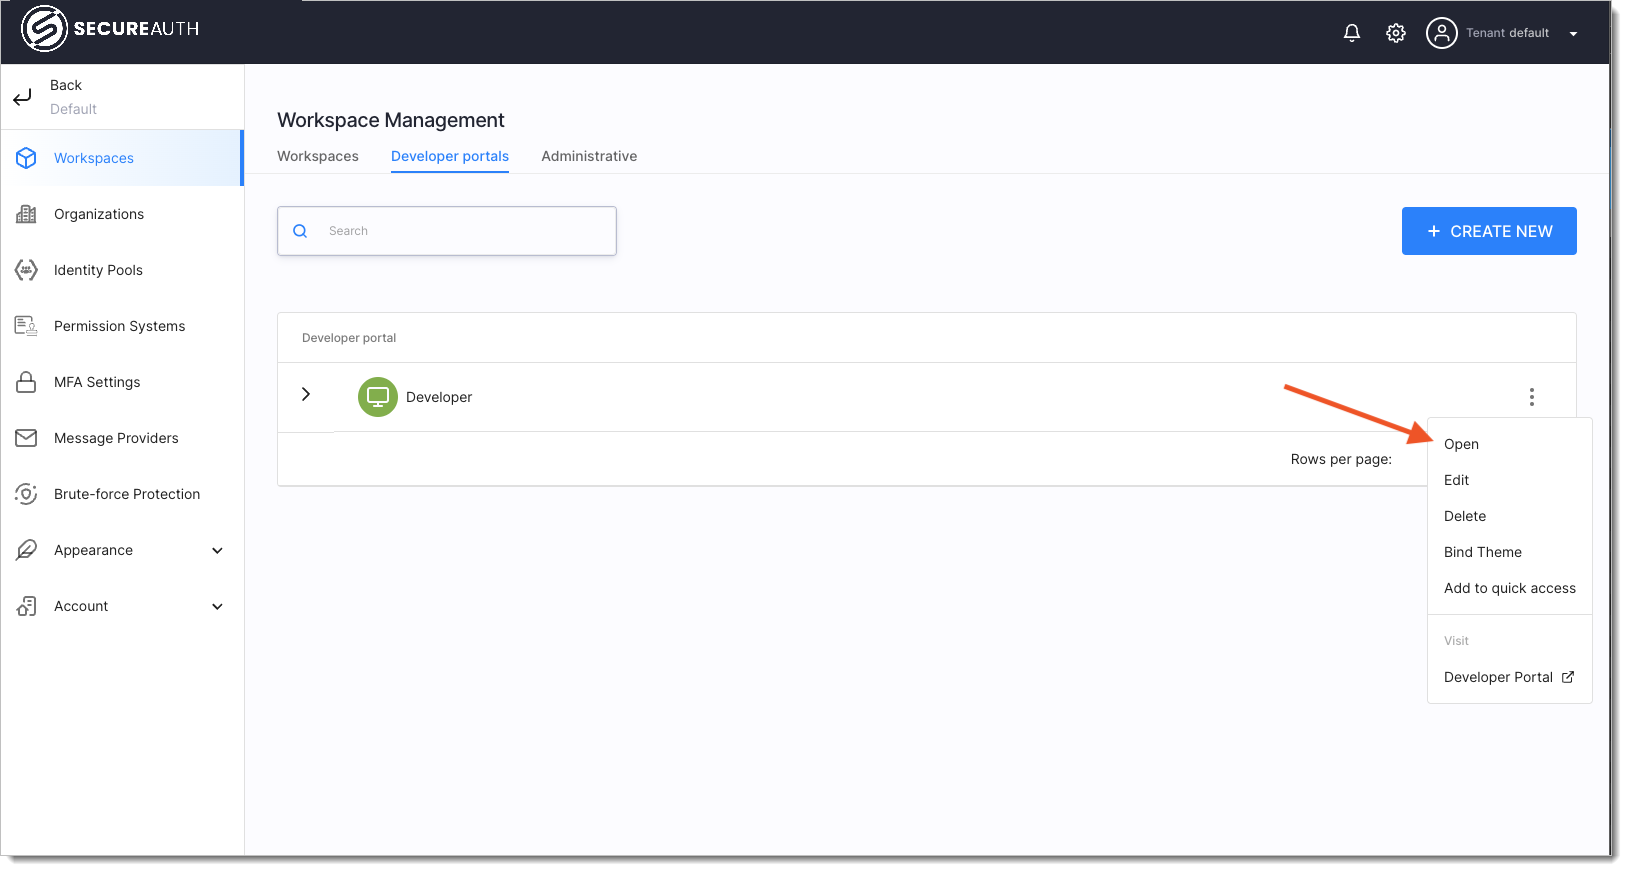Click the Developer portal name
Screen dimensions: 1627x871
coord(439,397)
